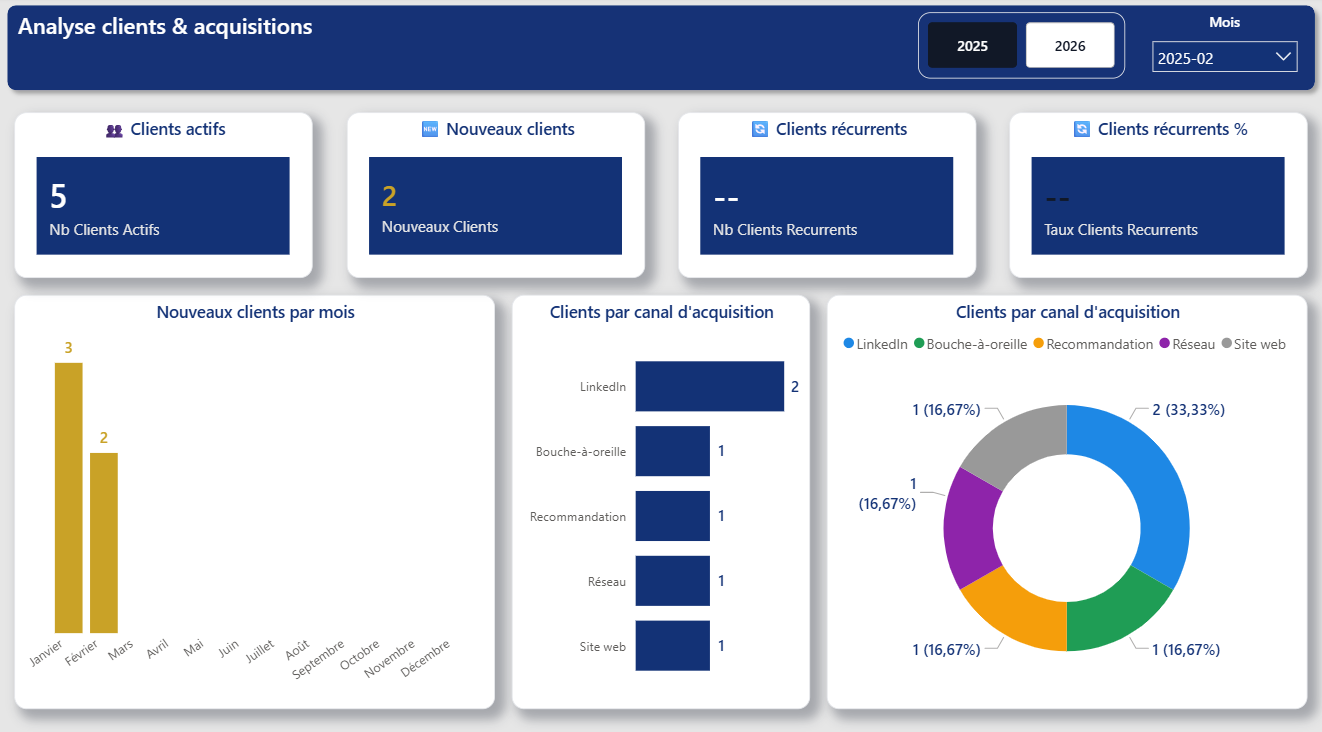Viewport: 1322px width, 732px height.
Task: Toggle the 2025 year slicer button
Action: [x=972, y=44]
